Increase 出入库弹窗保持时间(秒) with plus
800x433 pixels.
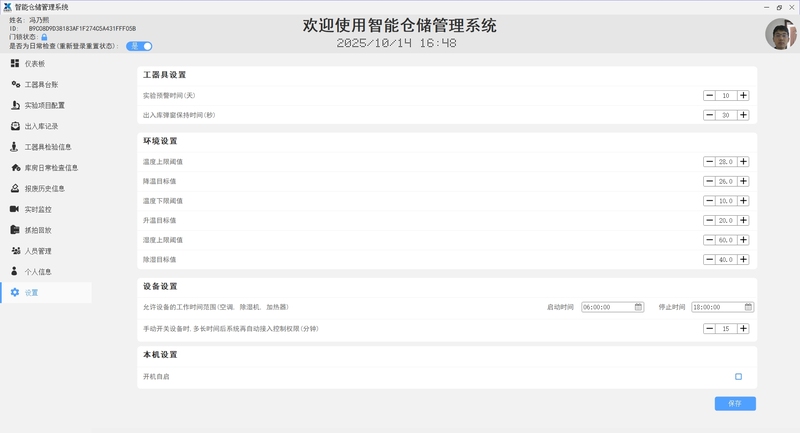pos(743,115)
